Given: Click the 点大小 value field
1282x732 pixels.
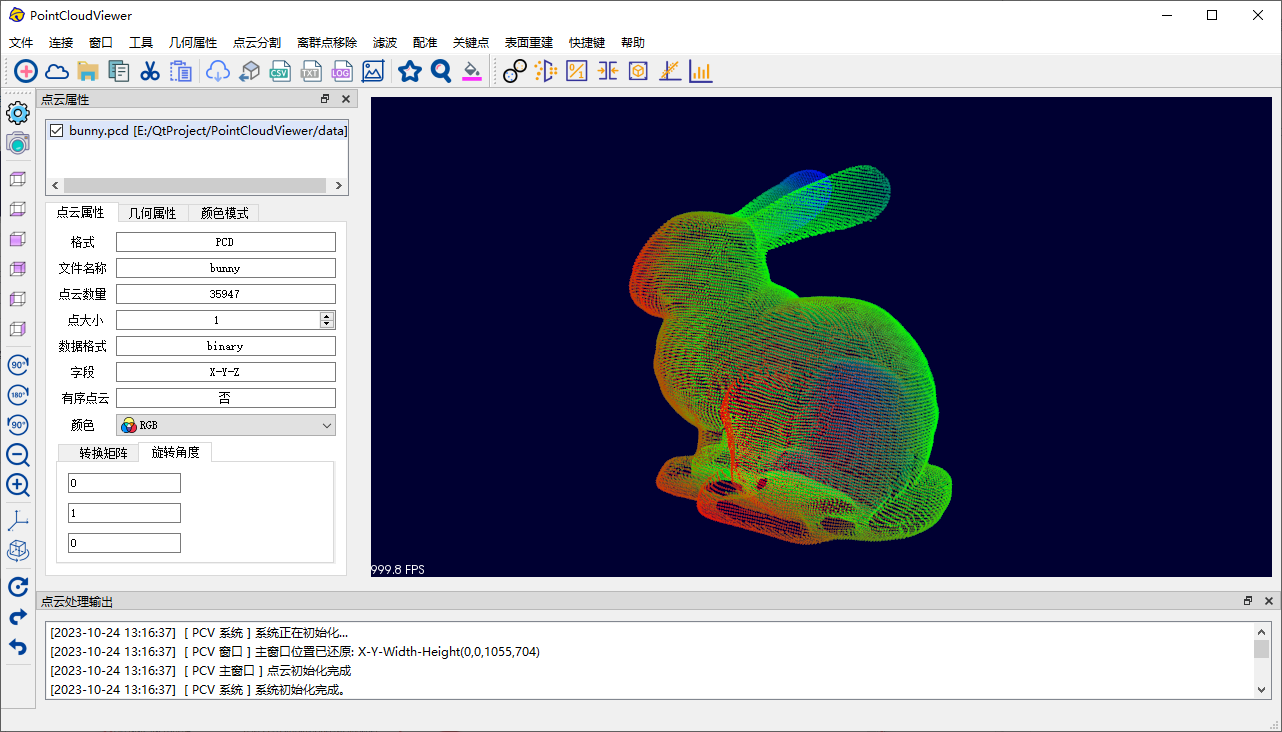Looking at the screenshot, I should (217, 320).
